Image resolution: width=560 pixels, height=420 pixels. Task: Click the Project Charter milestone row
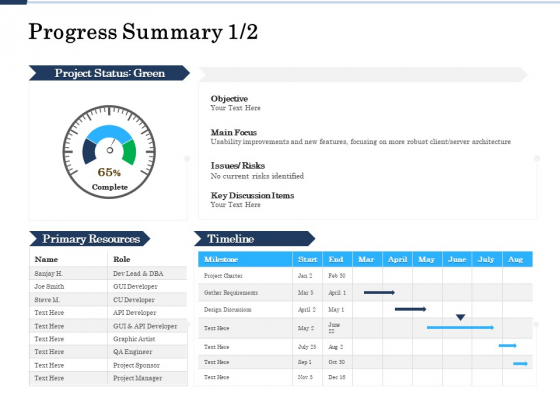[365, 275]
